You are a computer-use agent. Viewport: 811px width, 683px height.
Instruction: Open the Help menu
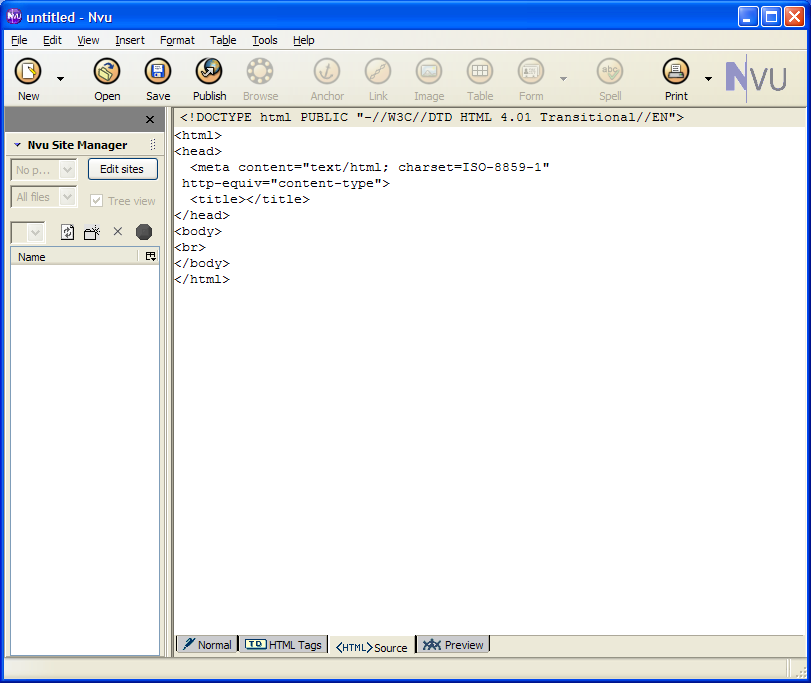(304, 40)
